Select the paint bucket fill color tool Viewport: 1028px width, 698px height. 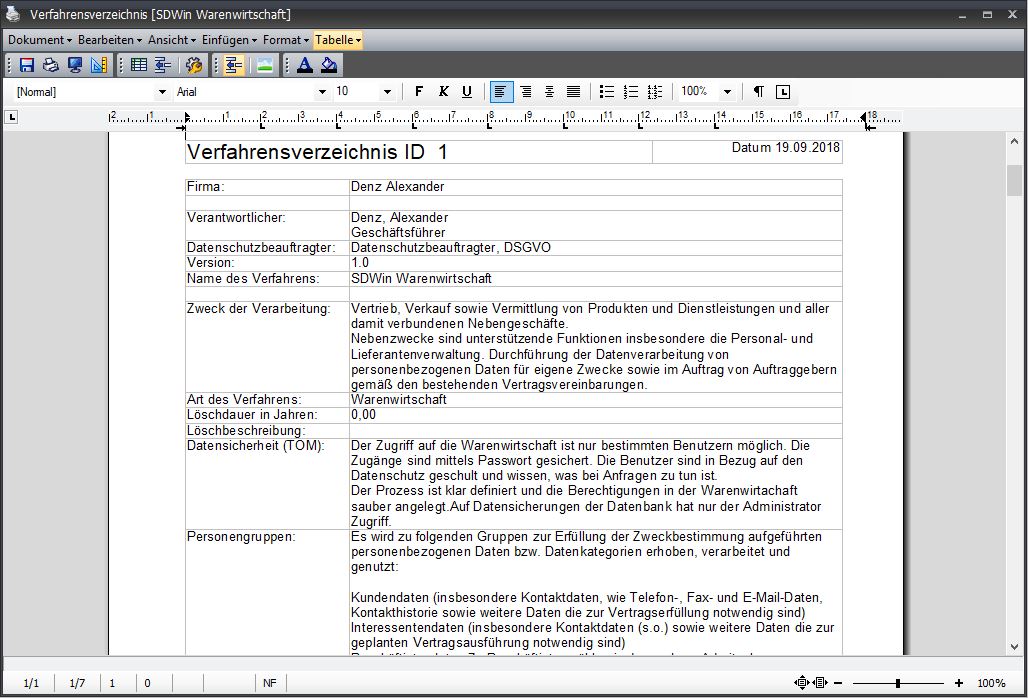[x=329, y=65]
